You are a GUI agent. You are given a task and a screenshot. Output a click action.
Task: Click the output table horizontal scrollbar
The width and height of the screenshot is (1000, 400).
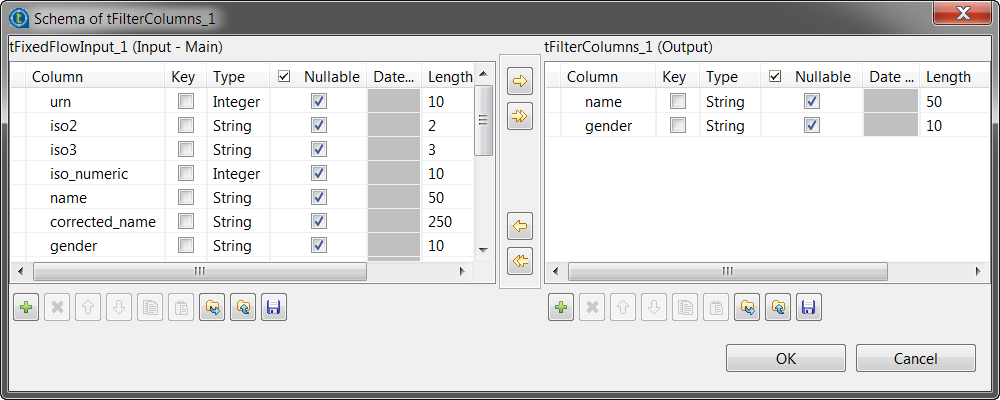tap(727, 271)
